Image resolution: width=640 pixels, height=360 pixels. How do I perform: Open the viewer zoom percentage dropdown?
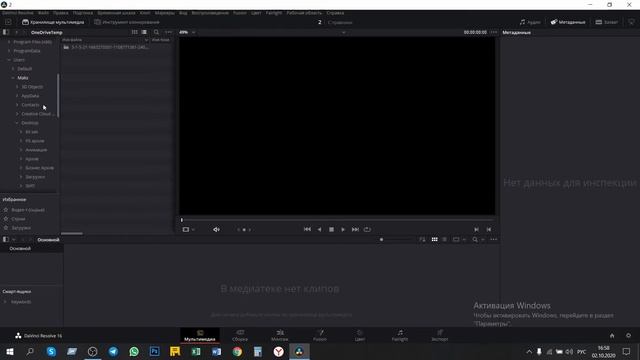pos(187,32)
